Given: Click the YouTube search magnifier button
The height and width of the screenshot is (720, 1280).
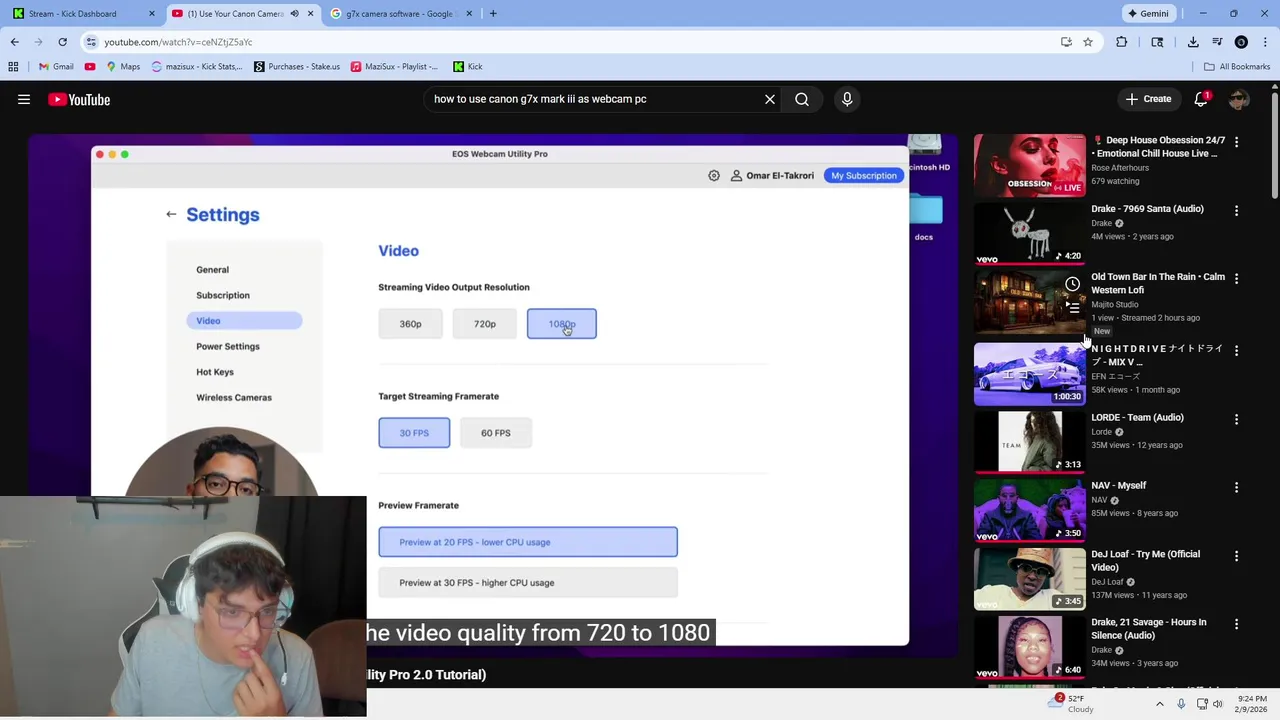Looking at the screenshot, I should tap(802, 99).
